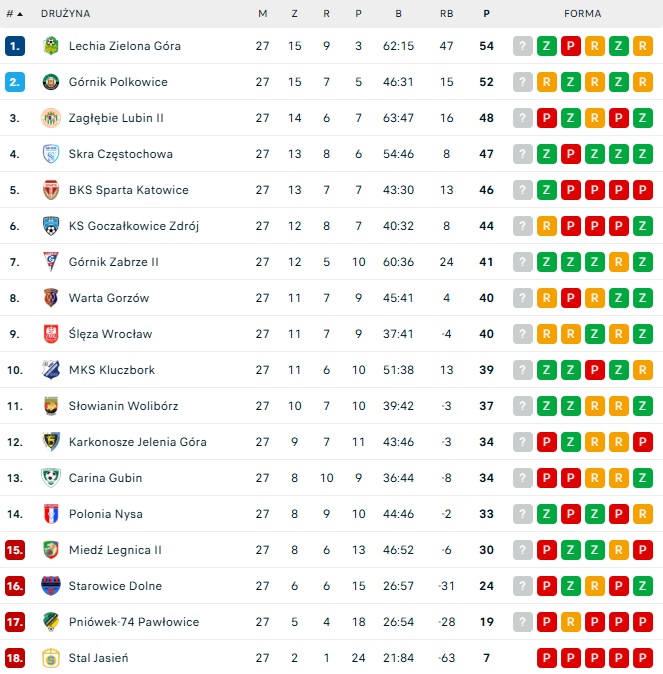Click the Stal Jasień club logo

51,658
